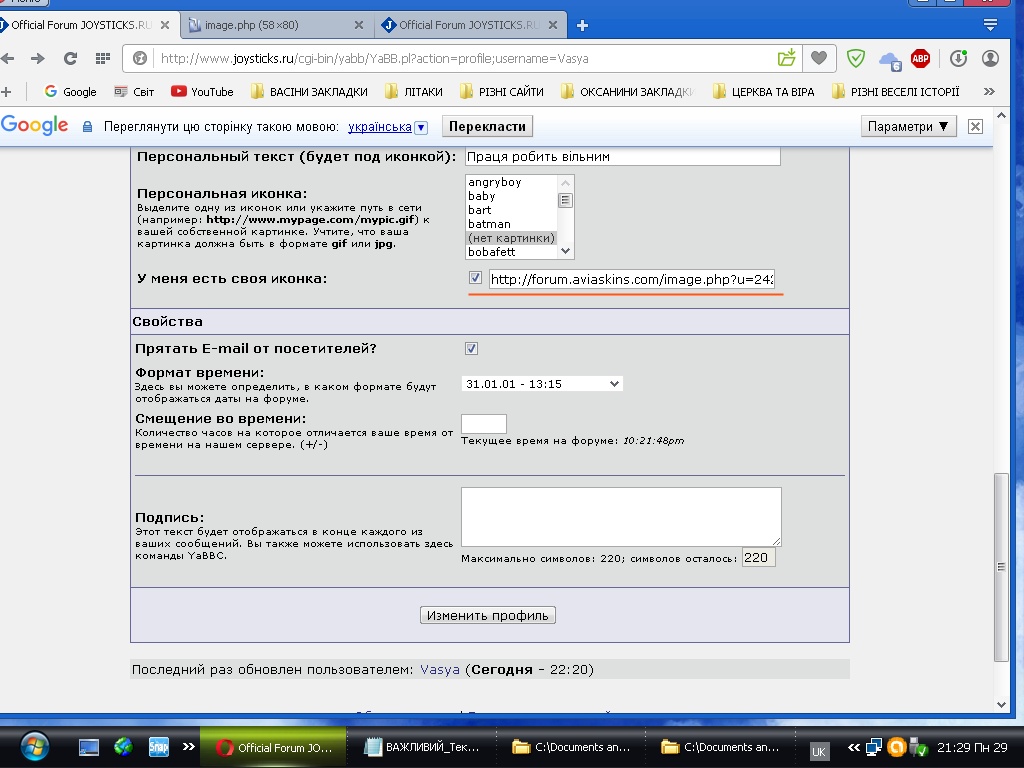Open the ЛІТАКИ bookmark folder
The image size is (1024, 768).
click(414, 92)
